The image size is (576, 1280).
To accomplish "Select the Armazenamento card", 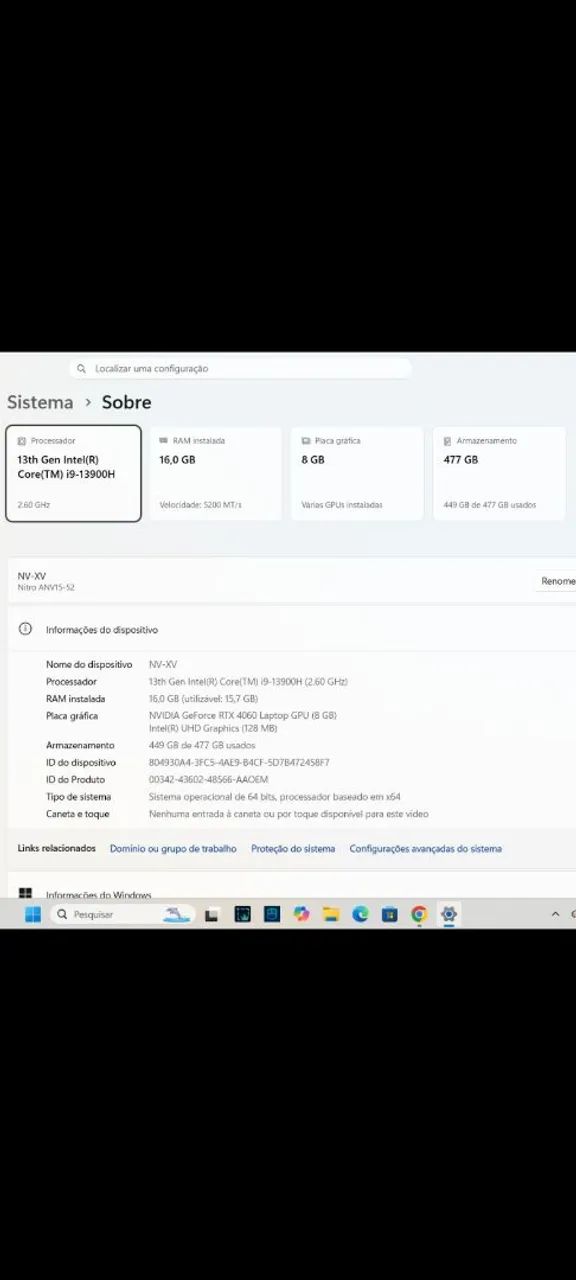I will click(499, 473).
